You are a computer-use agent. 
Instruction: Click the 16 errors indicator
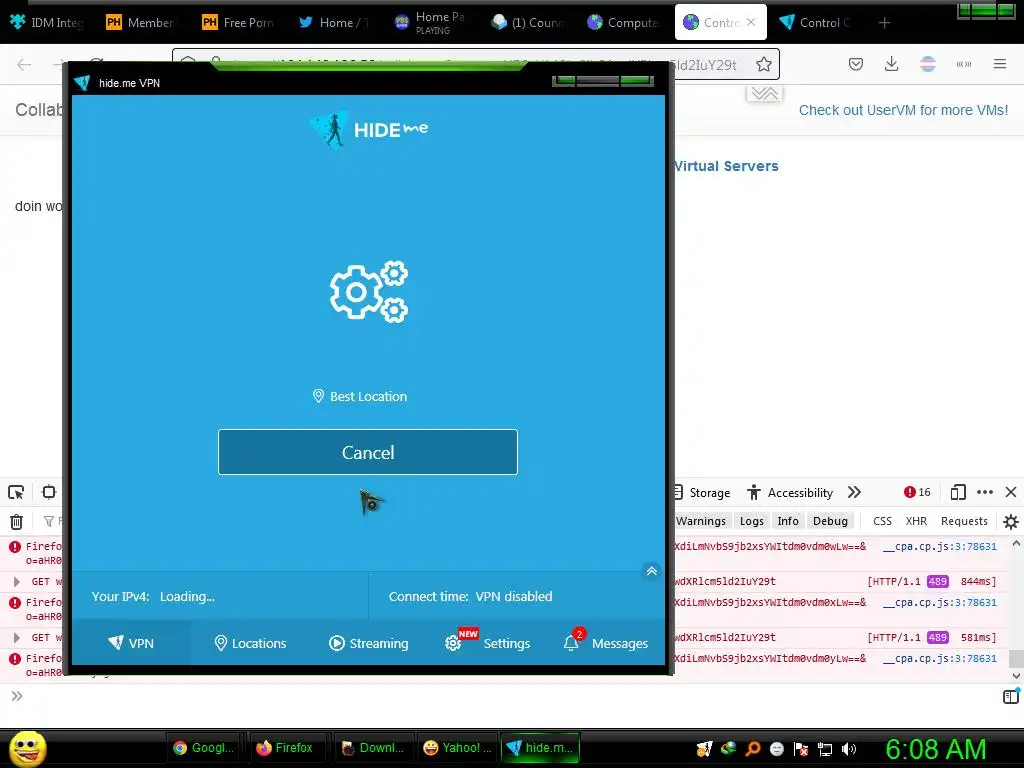[x=918, y=492]
